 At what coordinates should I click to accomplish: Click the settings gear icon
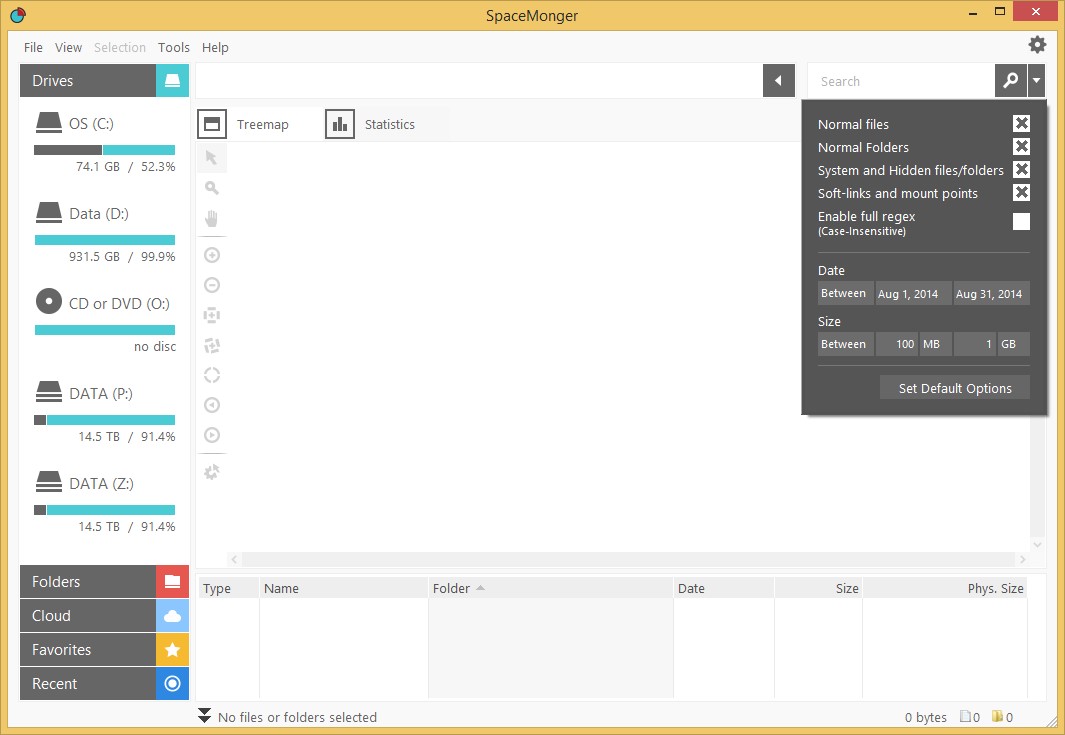1037,45
